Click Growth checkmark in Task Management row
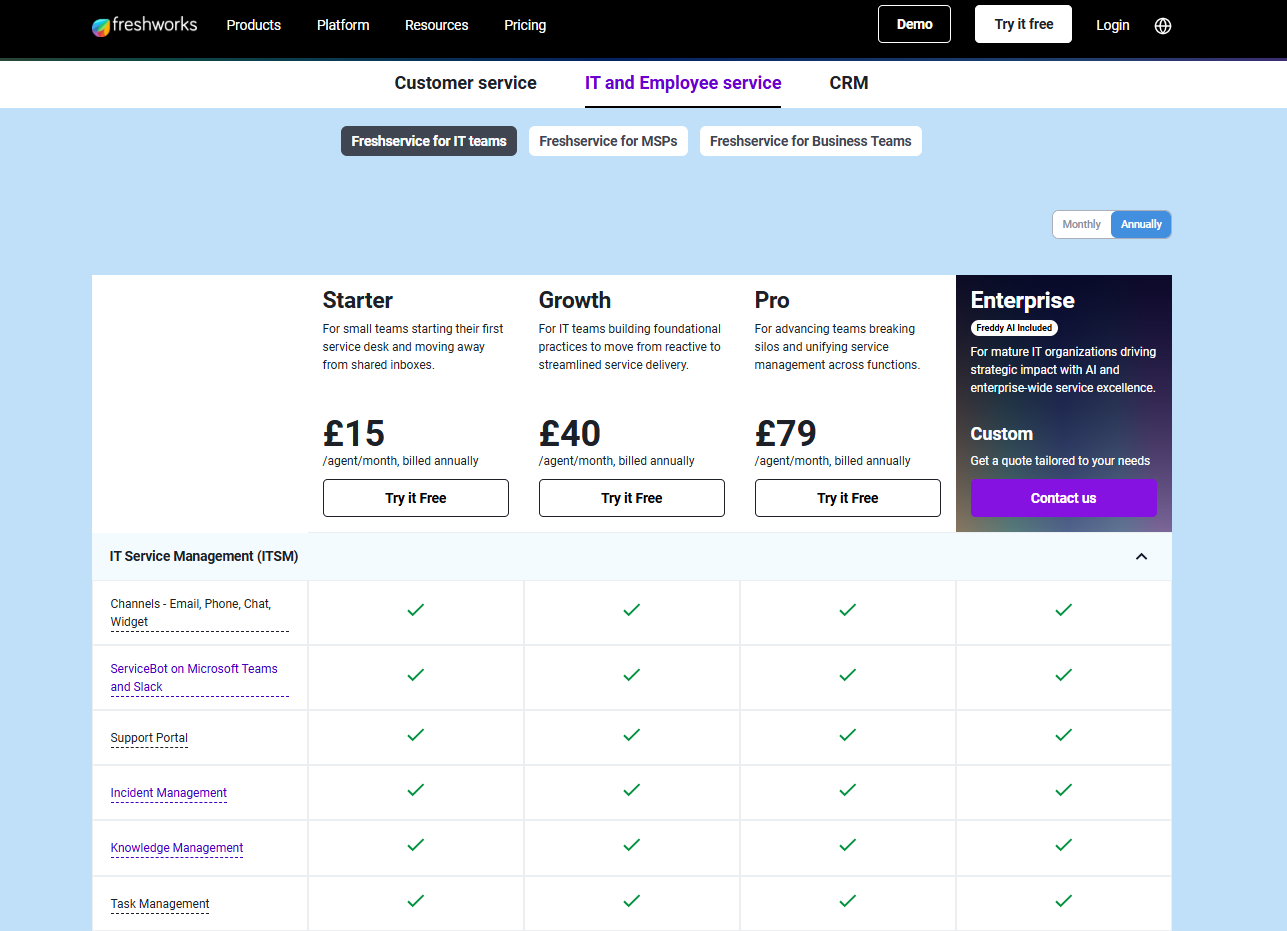1287x931 pixels. [x=631, y=901]
